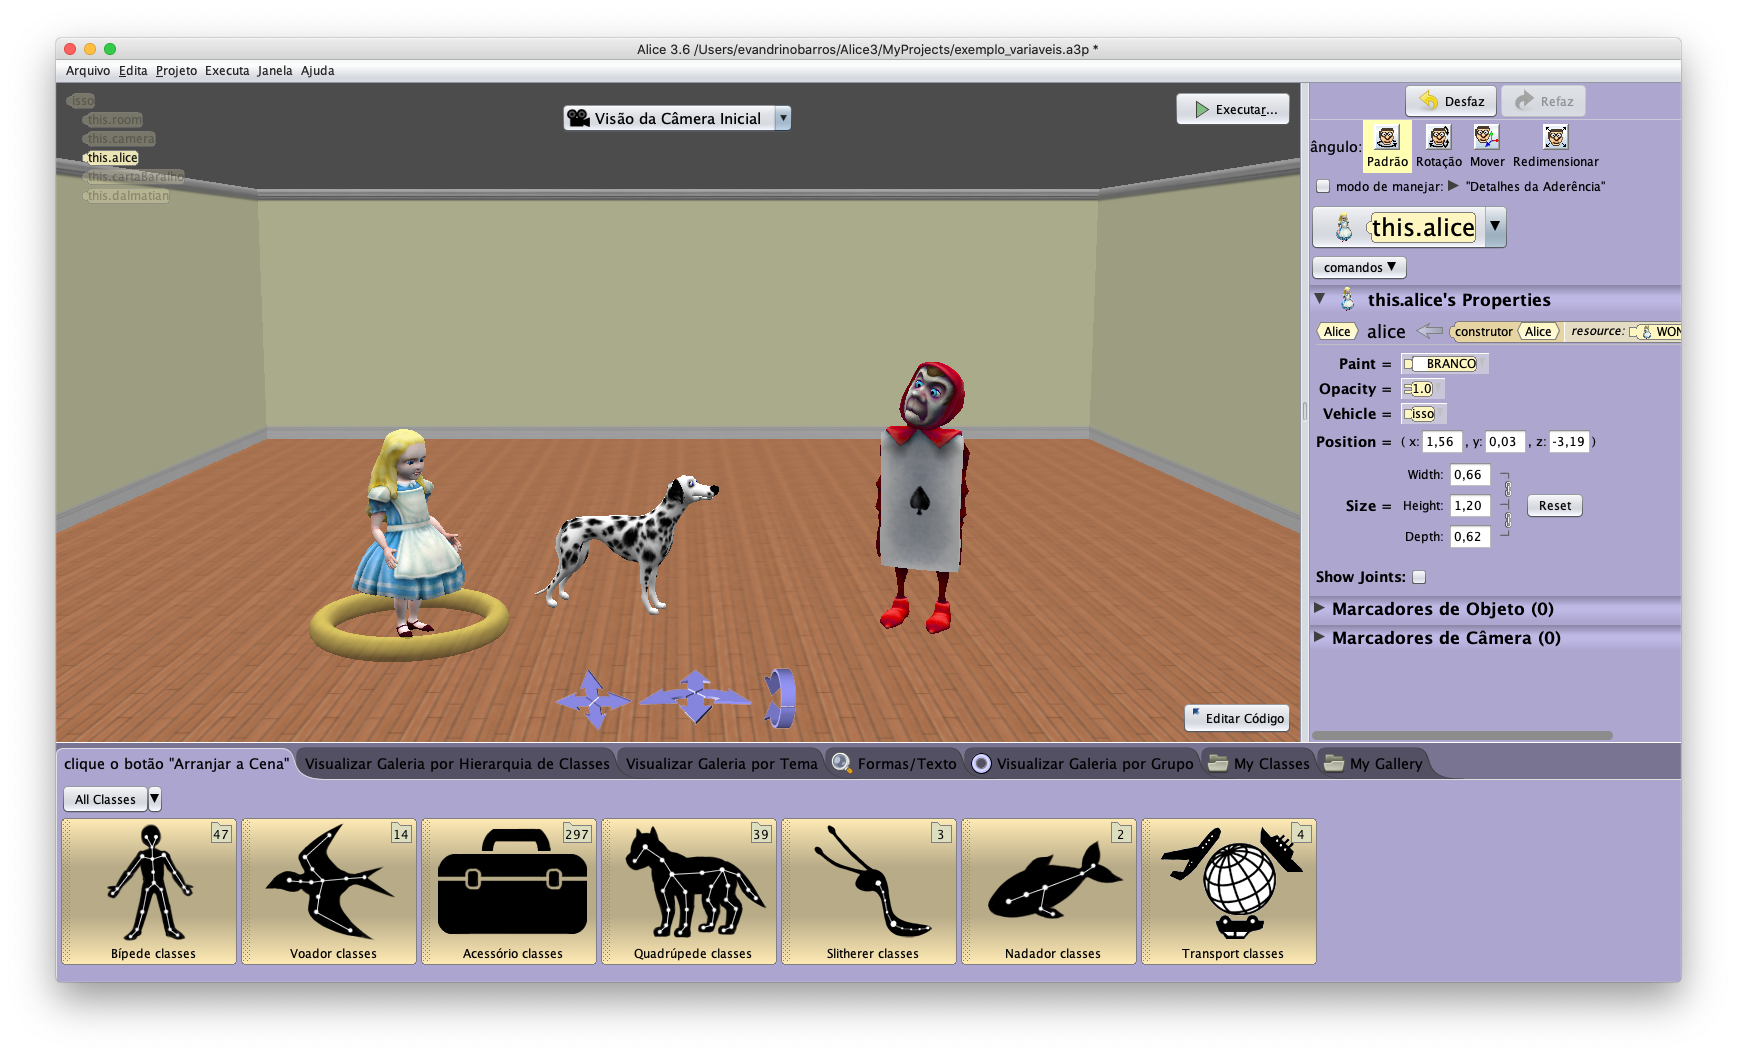Open Acessório classes briefcase icon

509,891
